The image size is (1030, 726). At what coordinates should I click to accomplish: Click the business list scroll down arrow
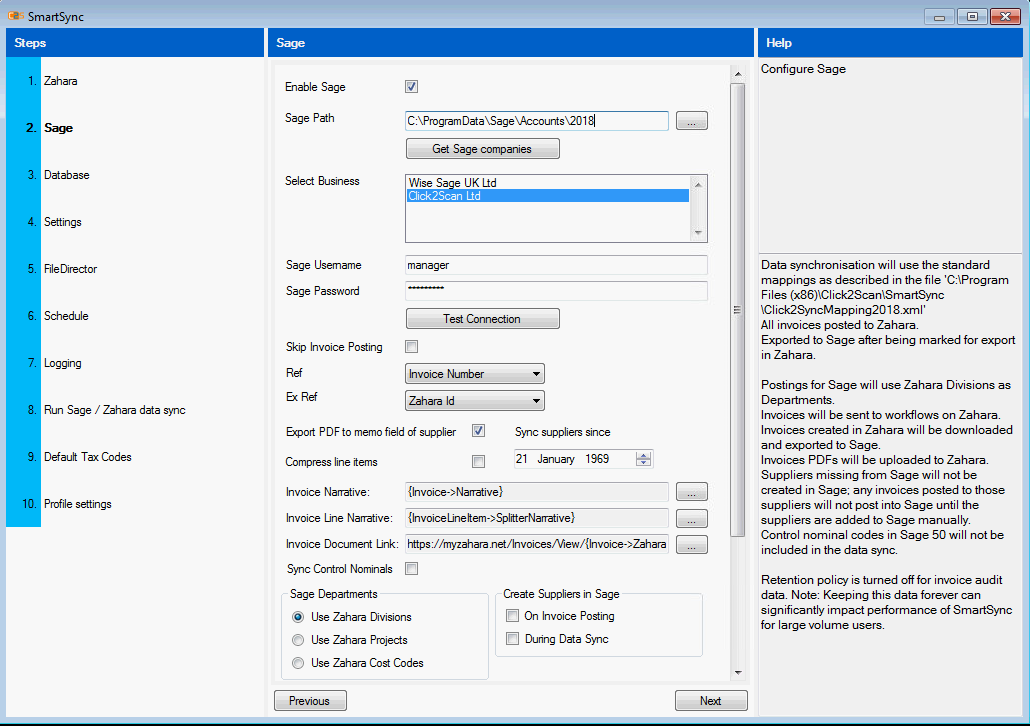(x=698, y=233)
